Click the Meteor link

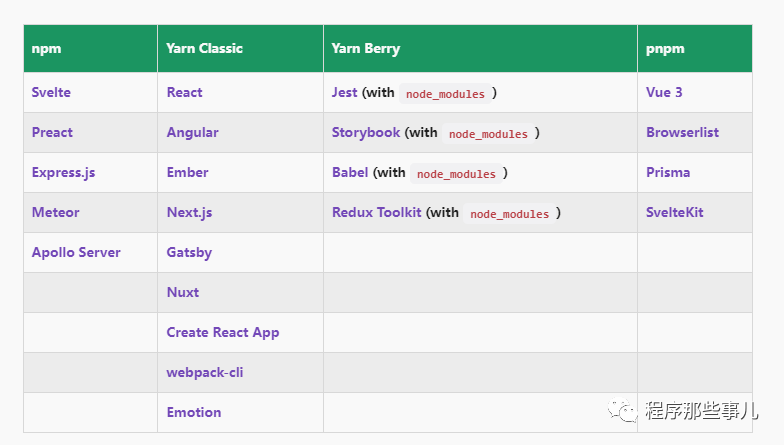tap(56, 212)
